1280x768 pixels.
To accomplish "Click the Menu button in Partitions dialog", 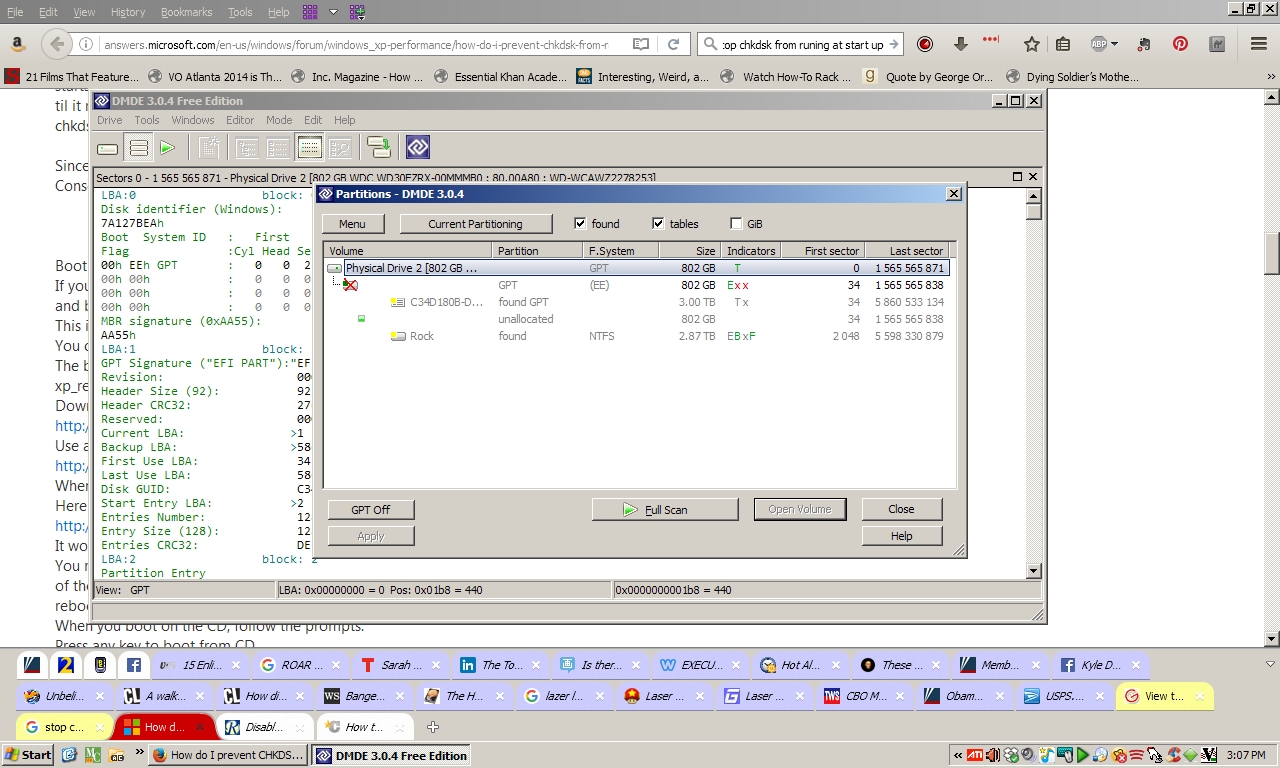I will [x=352, y=224].
